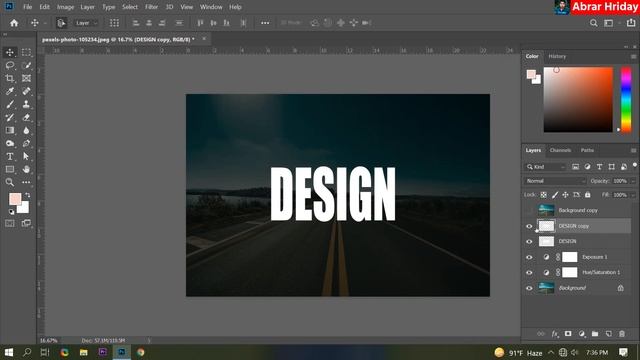Click the foreground color swatch in toolbox
The image size is (640, 360).
pos(15,199)
